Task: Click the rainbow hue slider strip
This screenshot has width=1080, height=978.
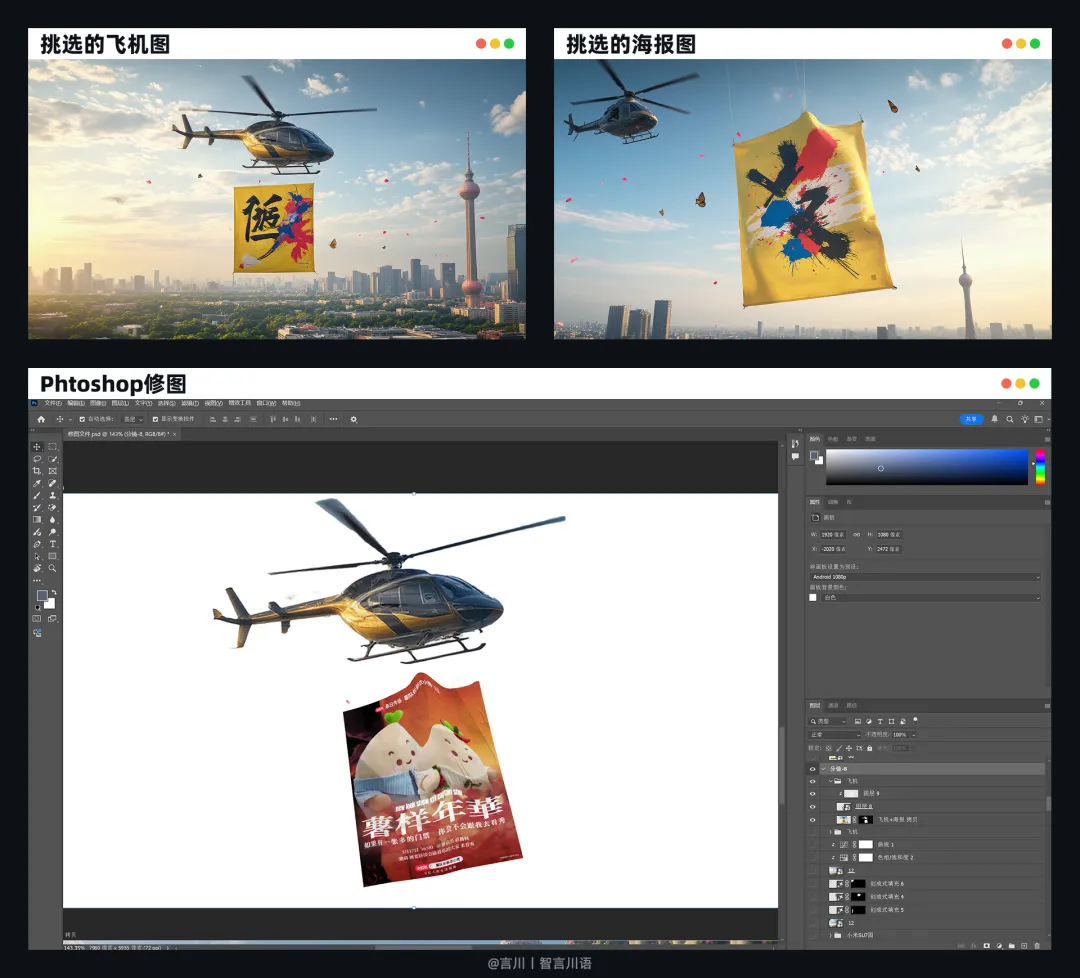Action: pyautogui.click(x=1040, y=466)
